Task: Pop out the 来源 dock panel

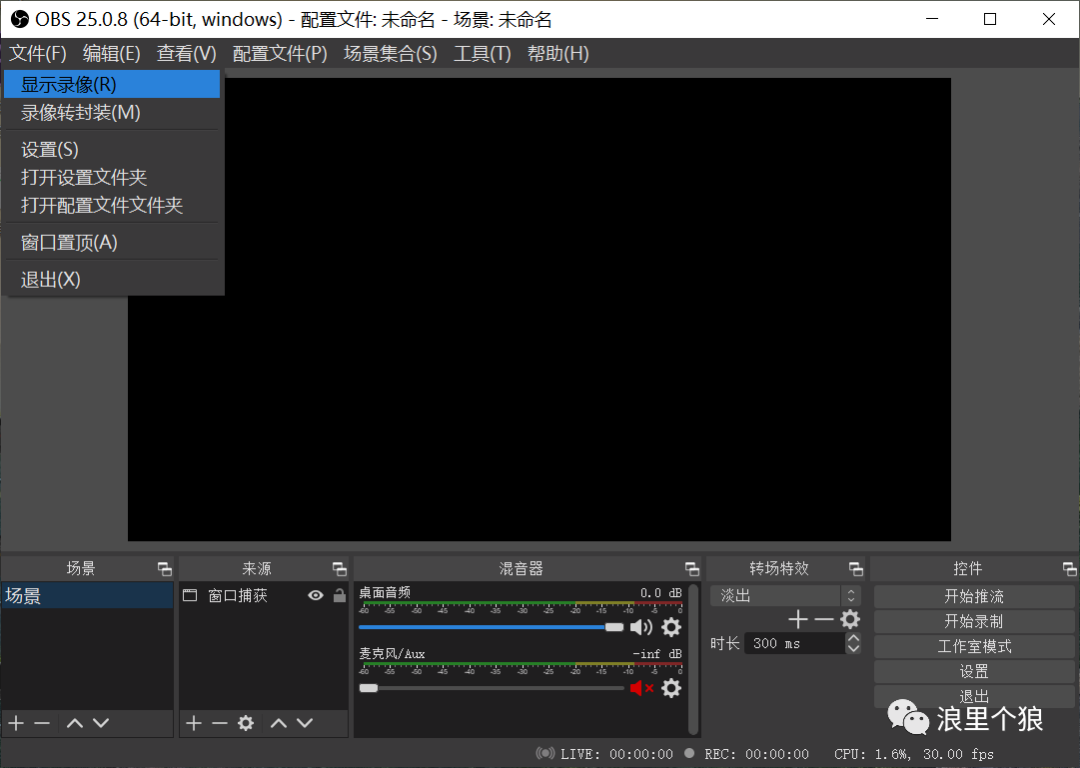Action: coord(340,569)
